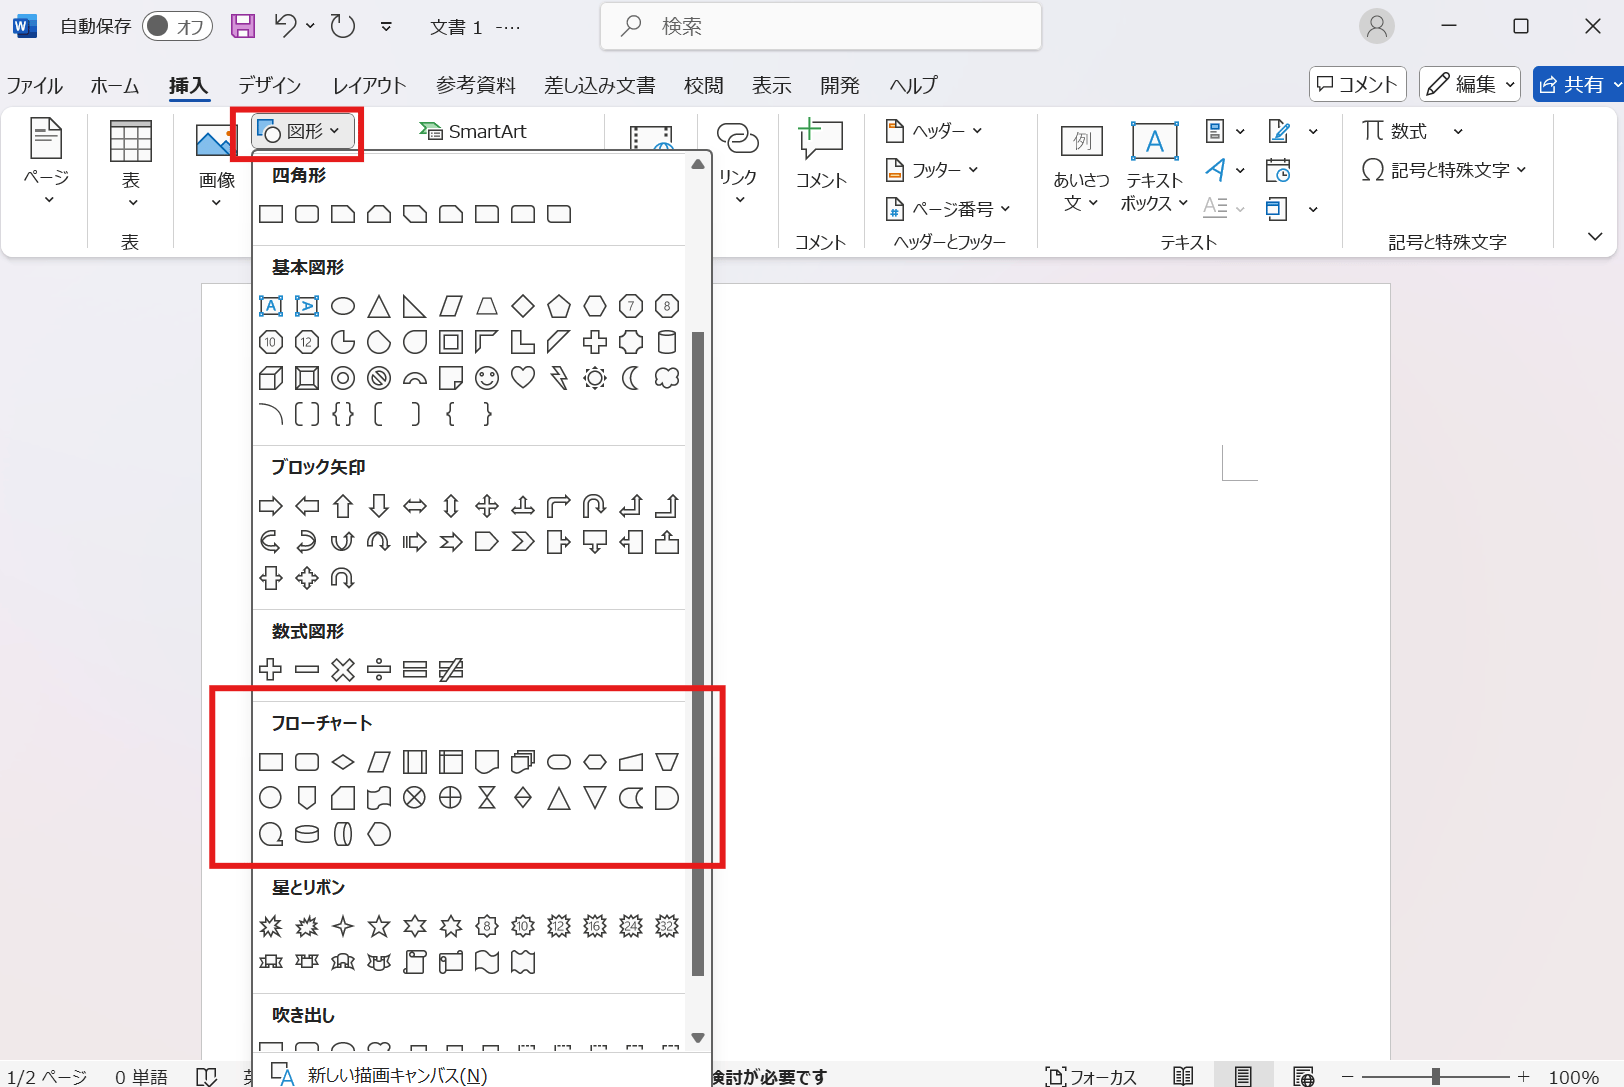1624x1087 pixels.
Task: Enable フォーカス mode in status bar
Action: 1093,1076
